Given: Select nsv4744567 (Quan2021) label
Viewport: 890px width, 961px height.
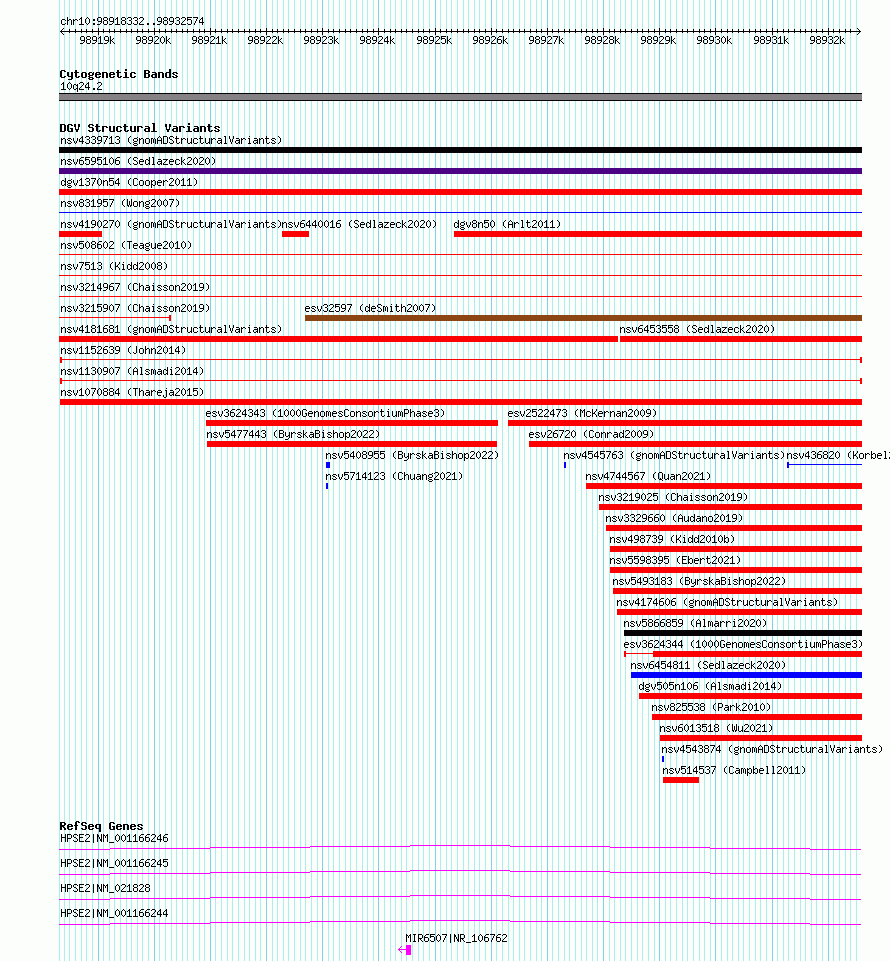Looking at the screenshot, I should point(648,476).
